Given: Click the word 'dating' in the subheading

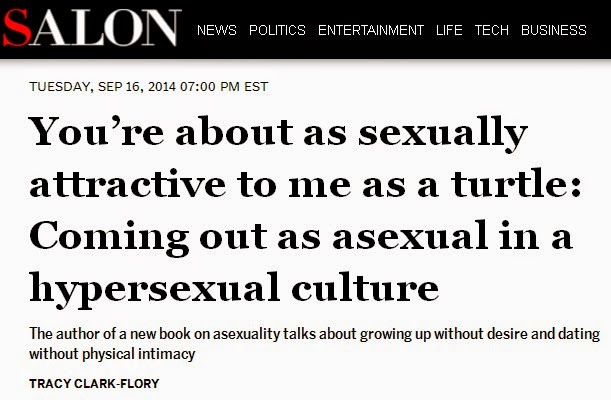Looking at the screenshot, I should pos(583,334).
